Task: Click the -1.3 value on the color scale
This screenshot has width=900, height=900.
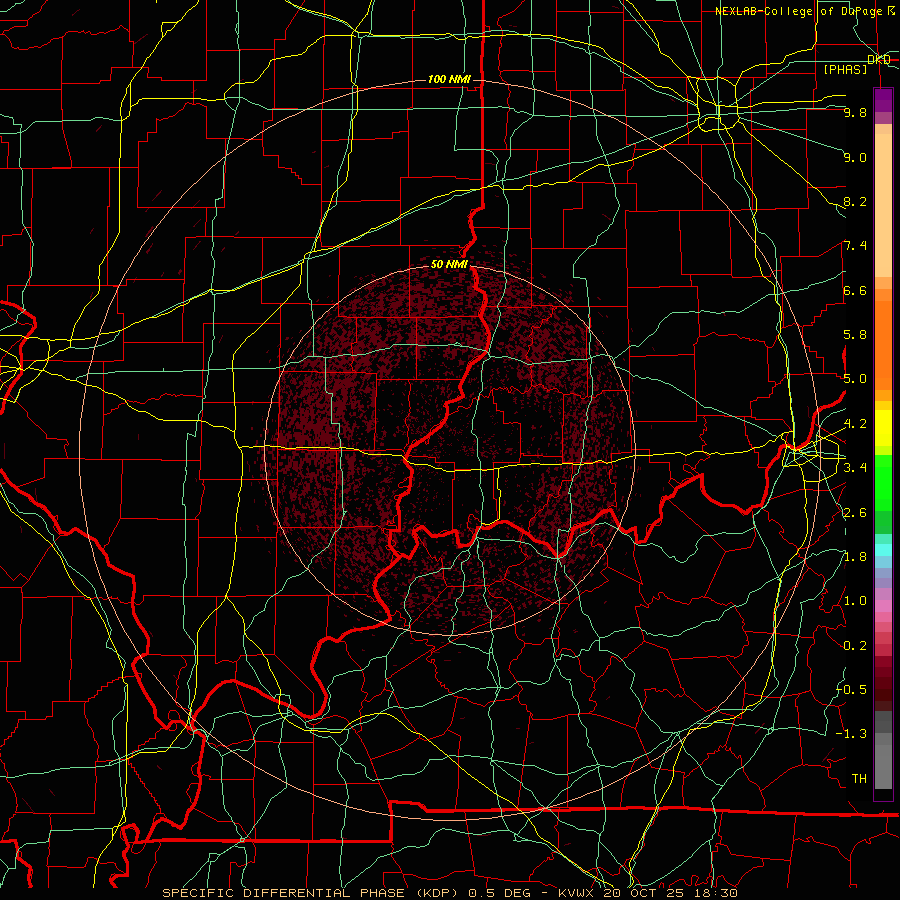Action: coord(852,734)
